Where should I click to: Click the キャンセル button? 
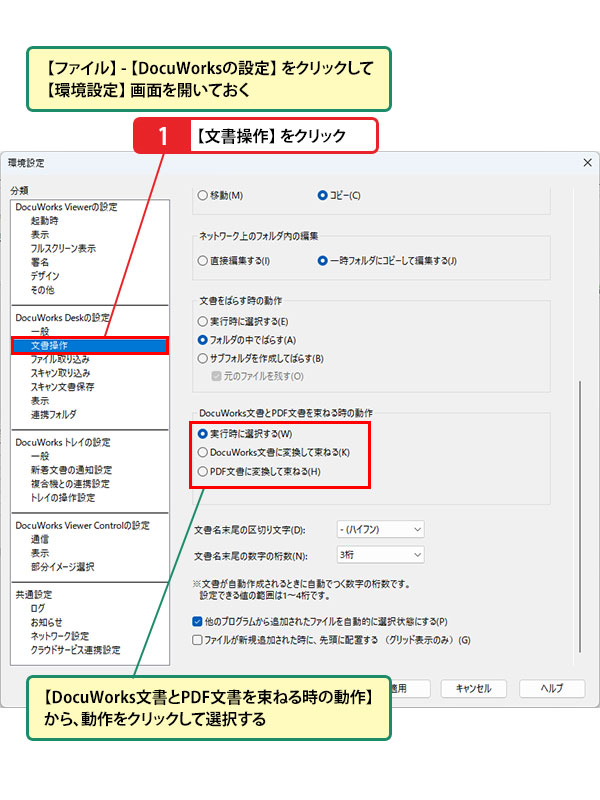tap(473, 688)
